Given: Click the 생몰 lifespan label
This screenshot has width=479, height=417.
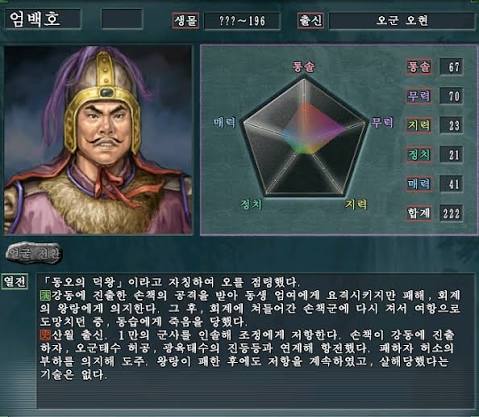Looking at the screenshot, I should pos(186,21).
